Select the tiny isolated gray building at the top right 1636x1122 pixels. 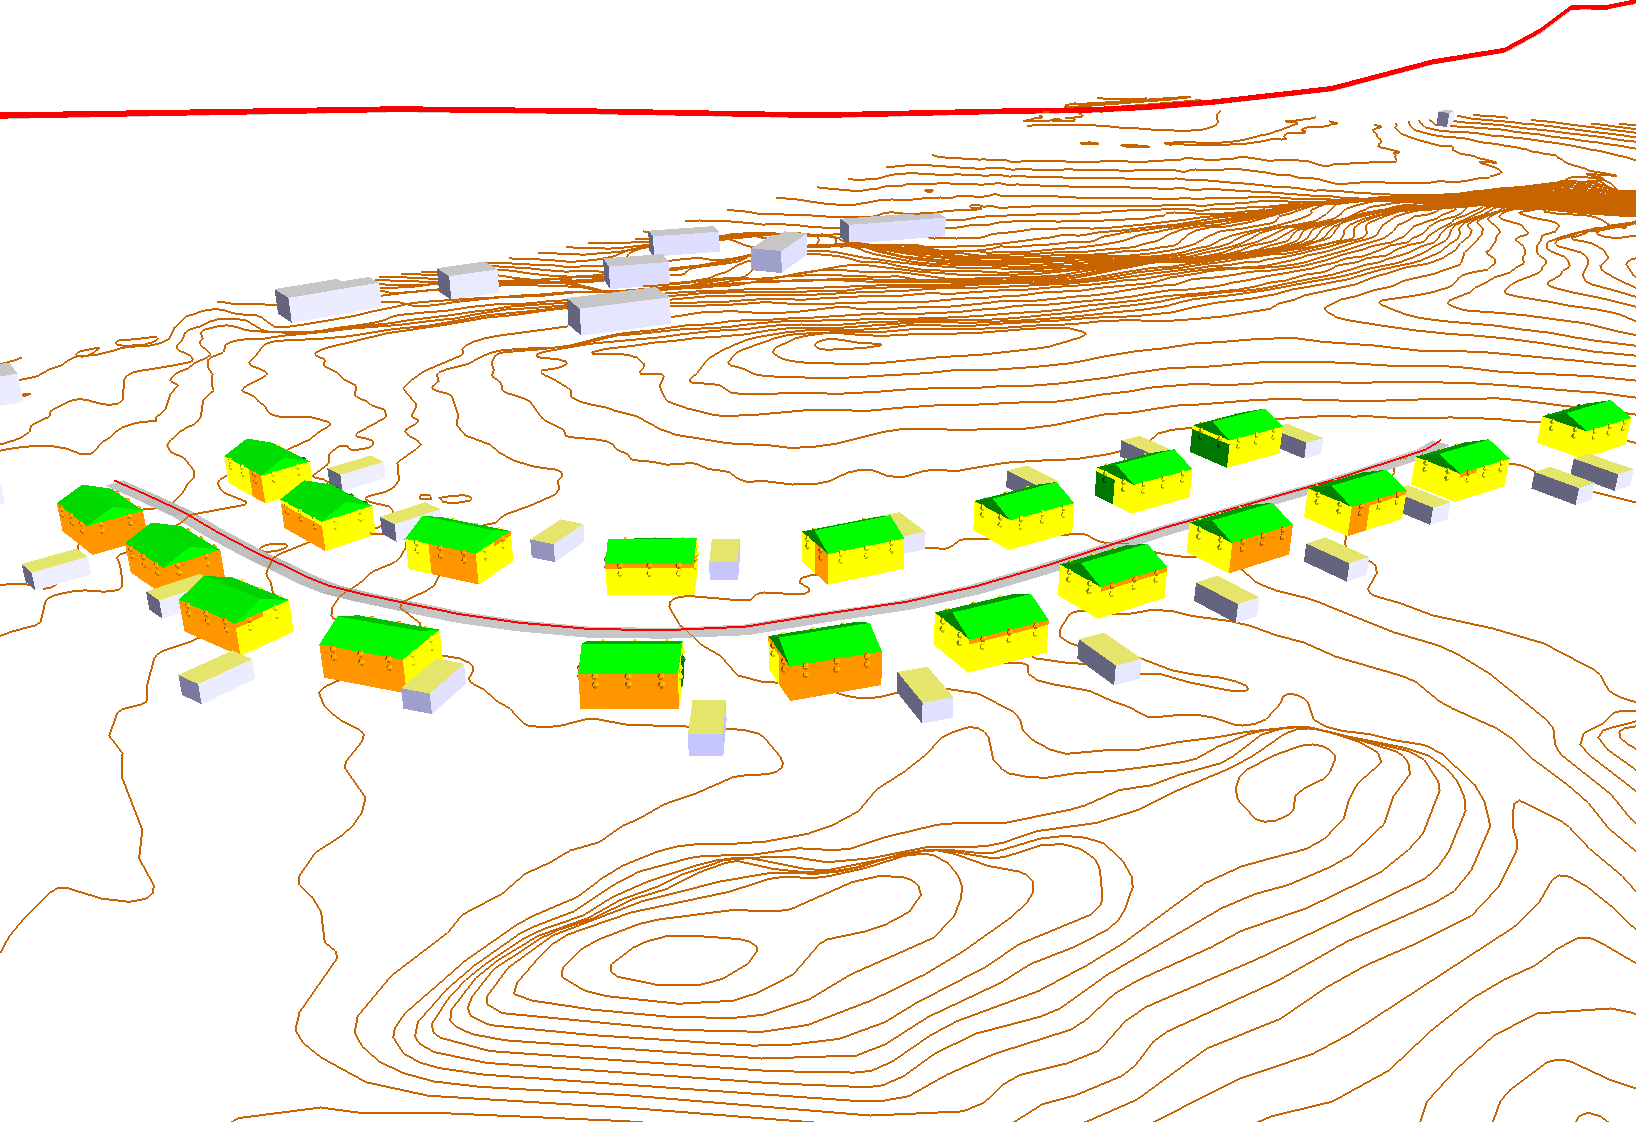coord(1443,118)
